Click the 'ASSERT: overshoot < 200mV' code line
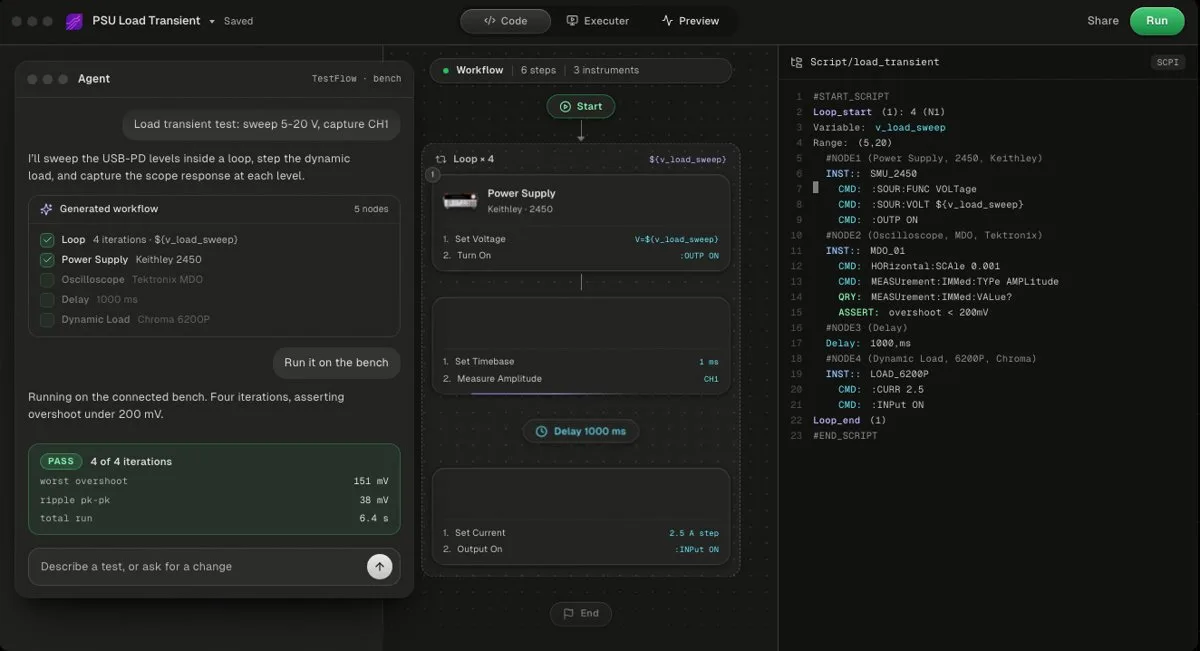The height and width of the screenshot is (651, 1200). point(913,313)
